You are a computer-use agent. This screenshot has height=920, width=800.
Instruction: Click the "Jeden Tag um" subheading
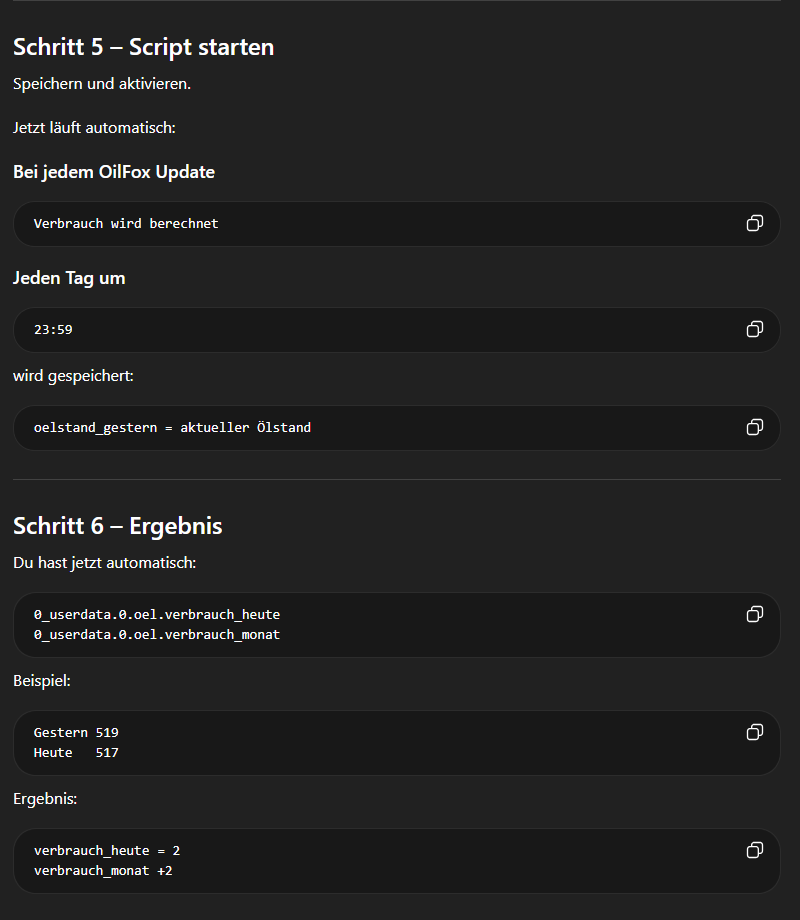click(69, 278)
